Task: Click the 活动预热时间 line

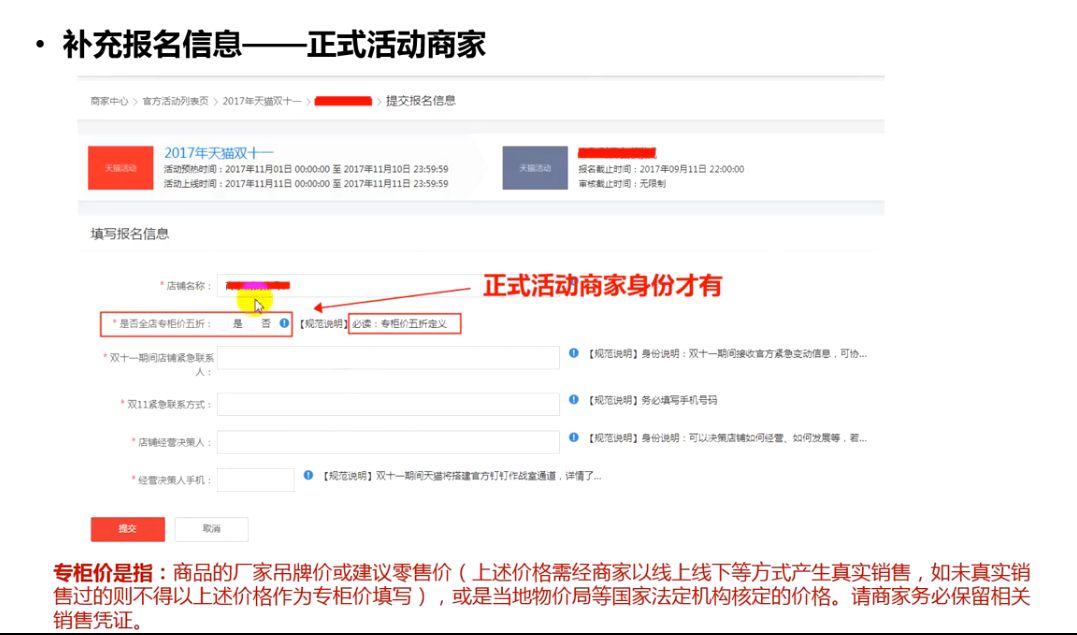Action: [x=306, y=169]
